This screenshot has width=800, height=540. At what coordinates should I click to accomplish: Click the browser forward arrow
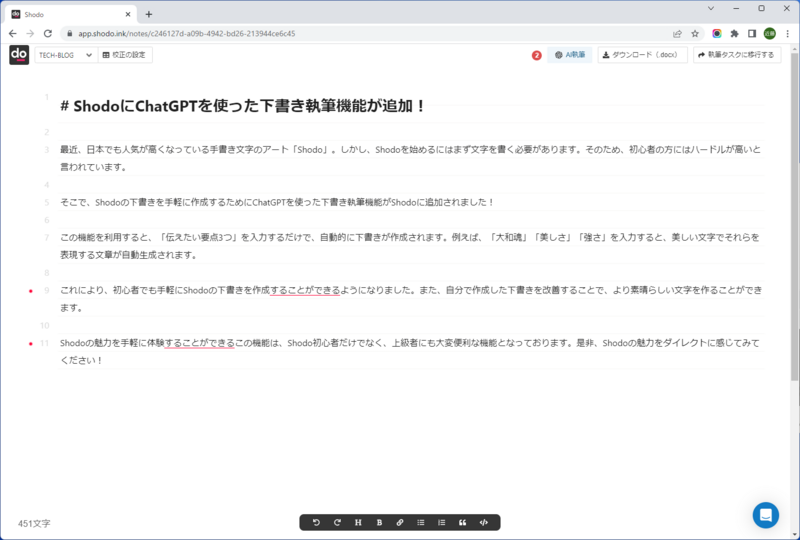click(x=30, y=33)
